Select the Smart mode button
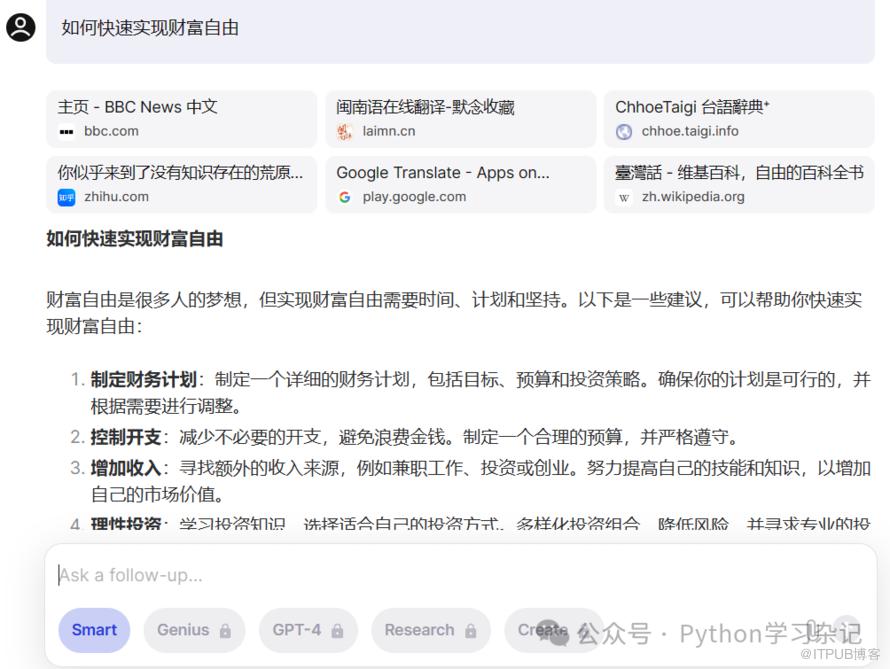890x669 pixels. [94, 630]
